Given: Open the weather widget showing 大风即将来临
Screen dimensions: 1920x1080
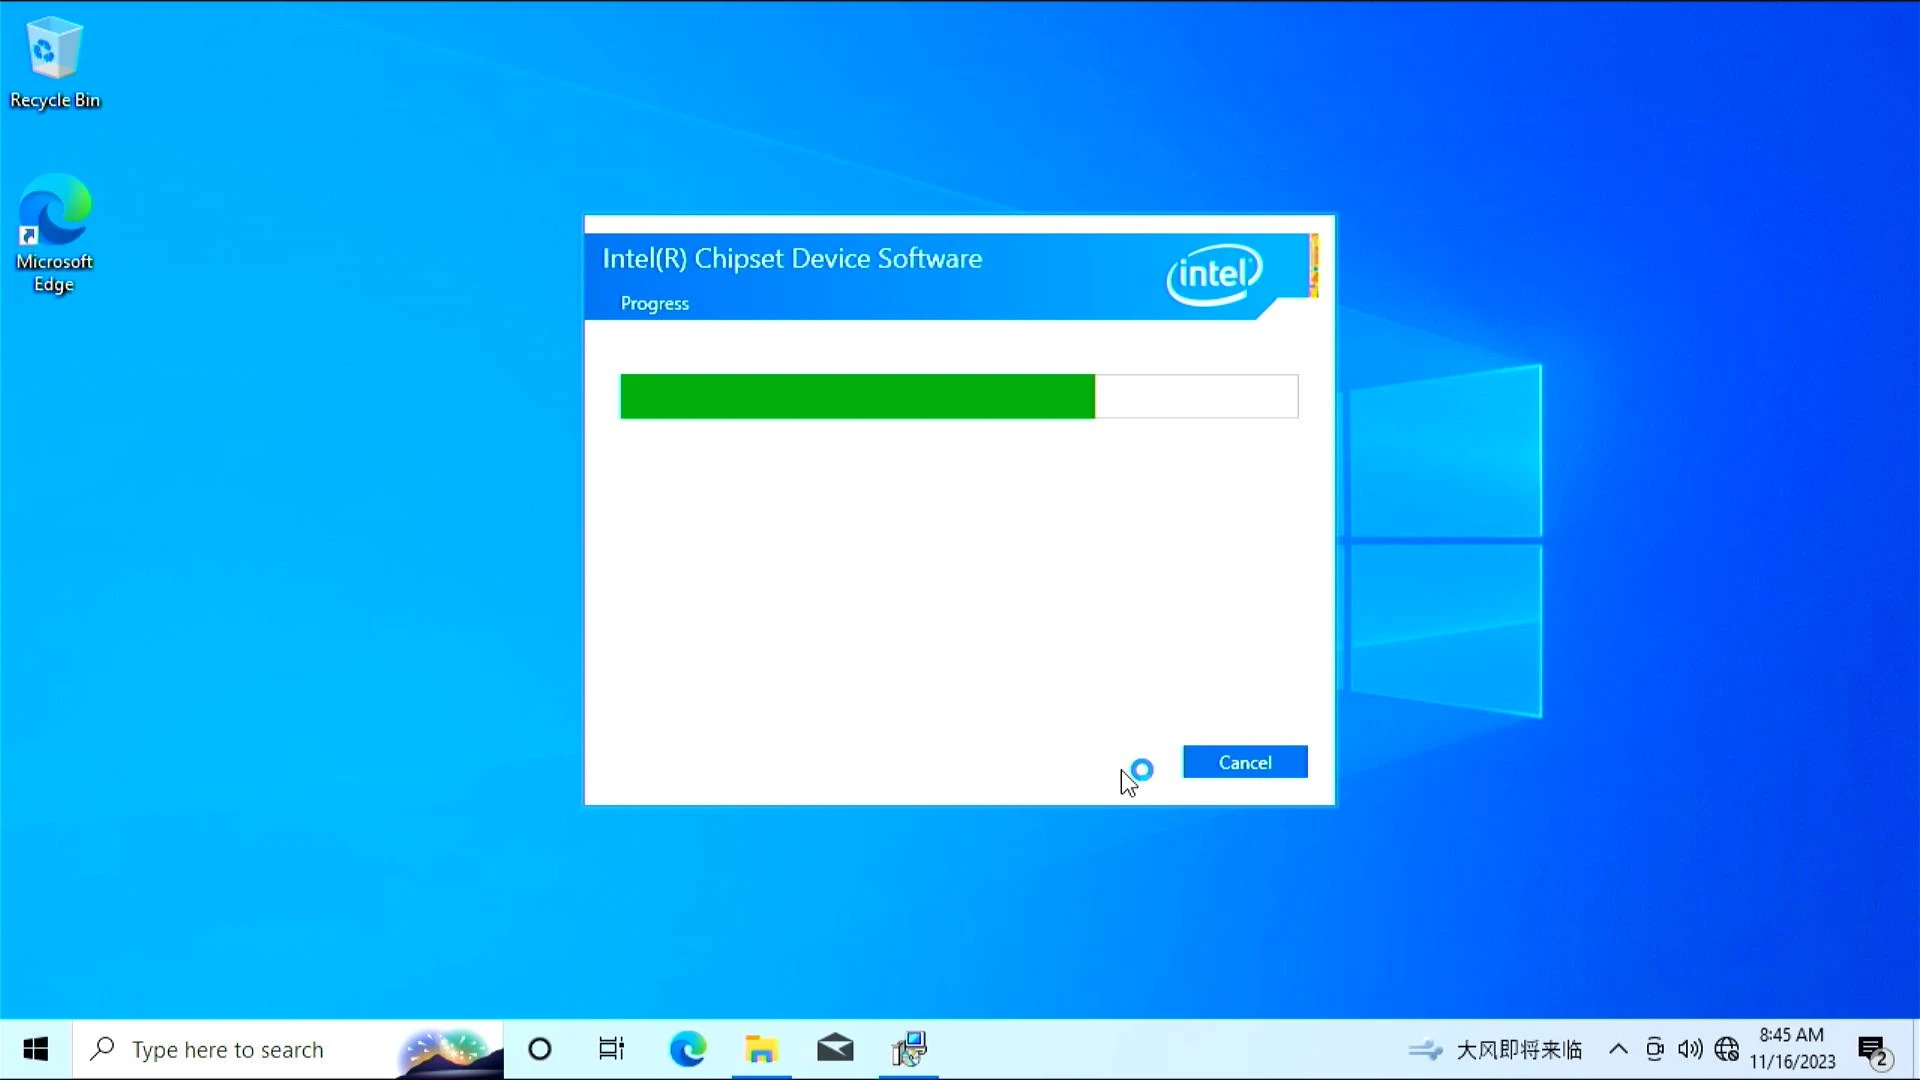Looking at the screenshot, I should click(x=1496, y=1049).
